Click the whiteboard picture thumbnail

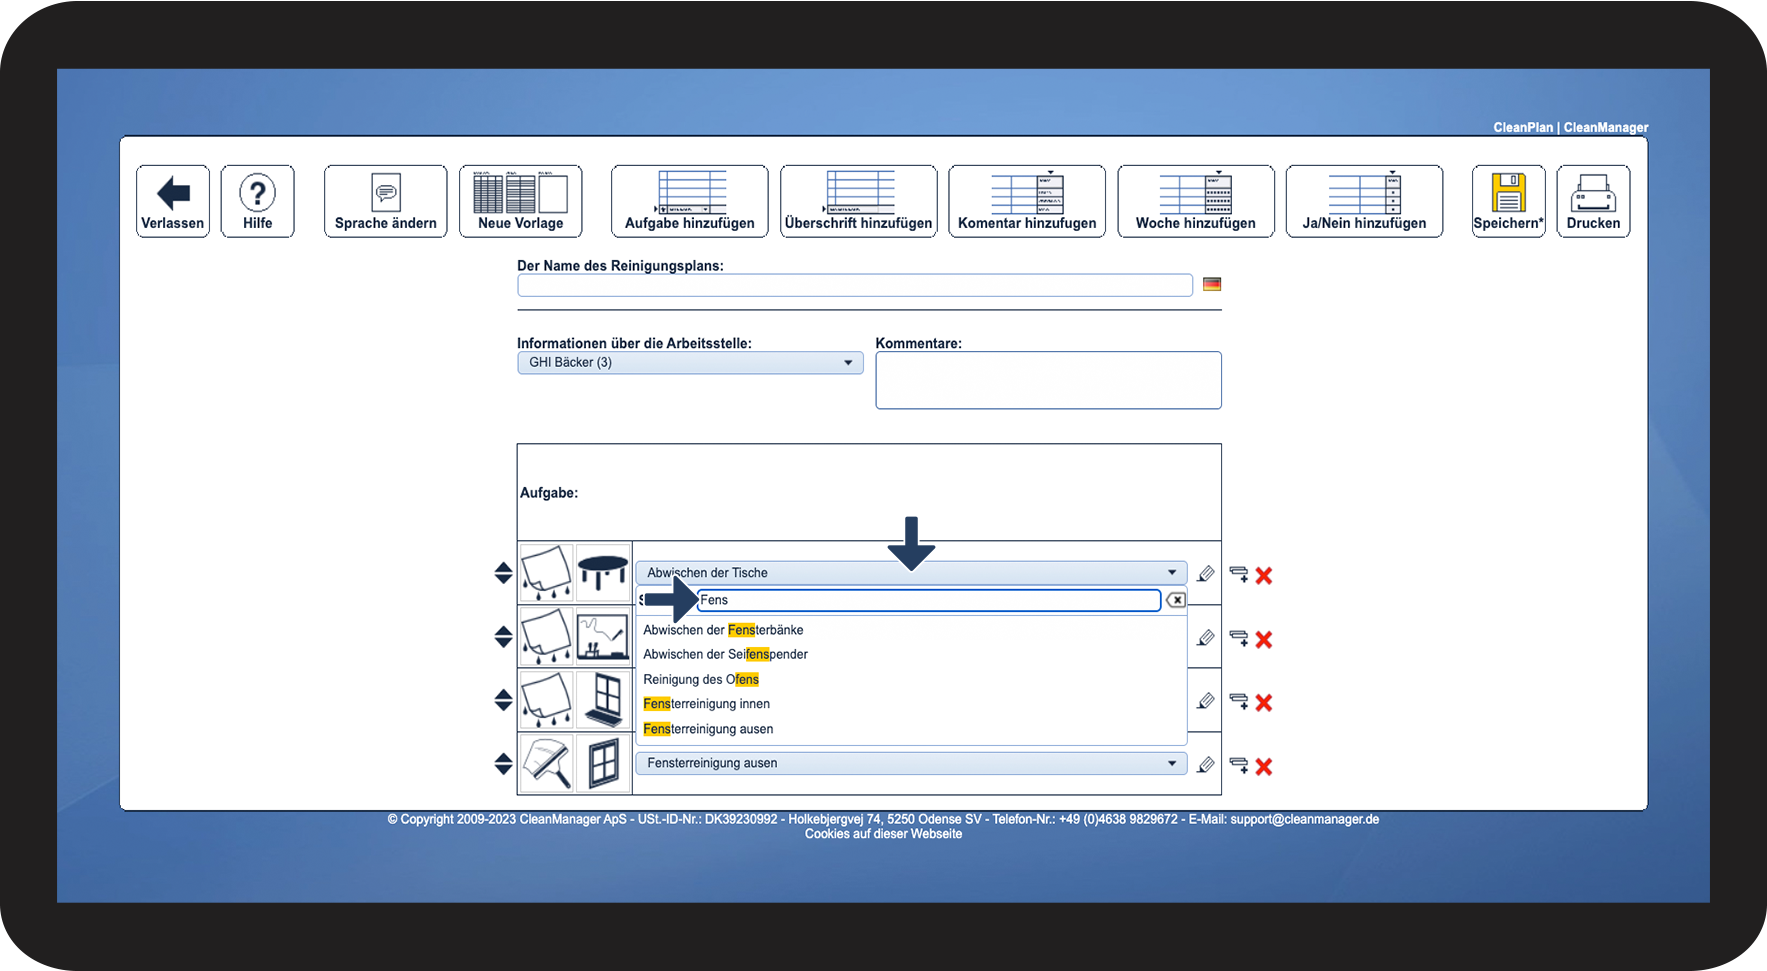coord(603,636)
